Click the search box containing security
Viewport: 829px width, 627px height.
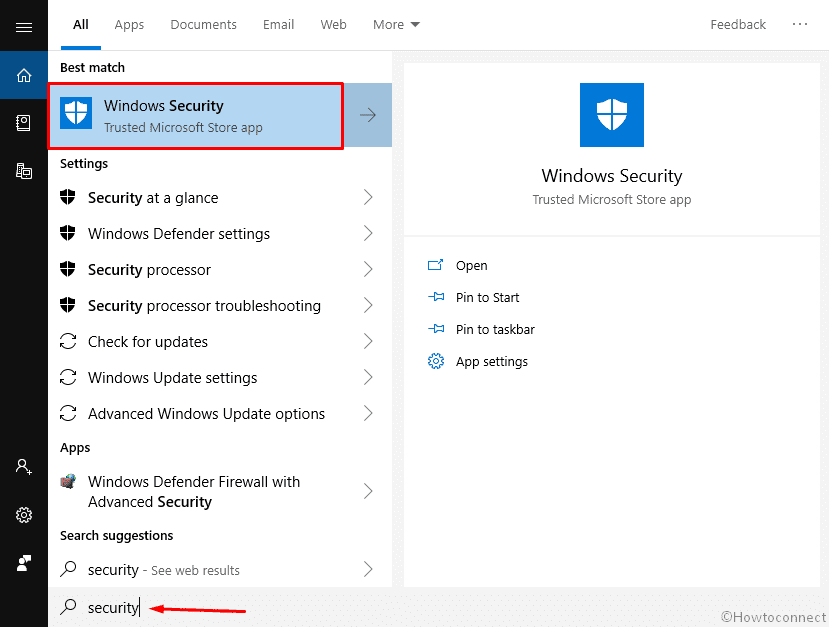coord(438,607)
